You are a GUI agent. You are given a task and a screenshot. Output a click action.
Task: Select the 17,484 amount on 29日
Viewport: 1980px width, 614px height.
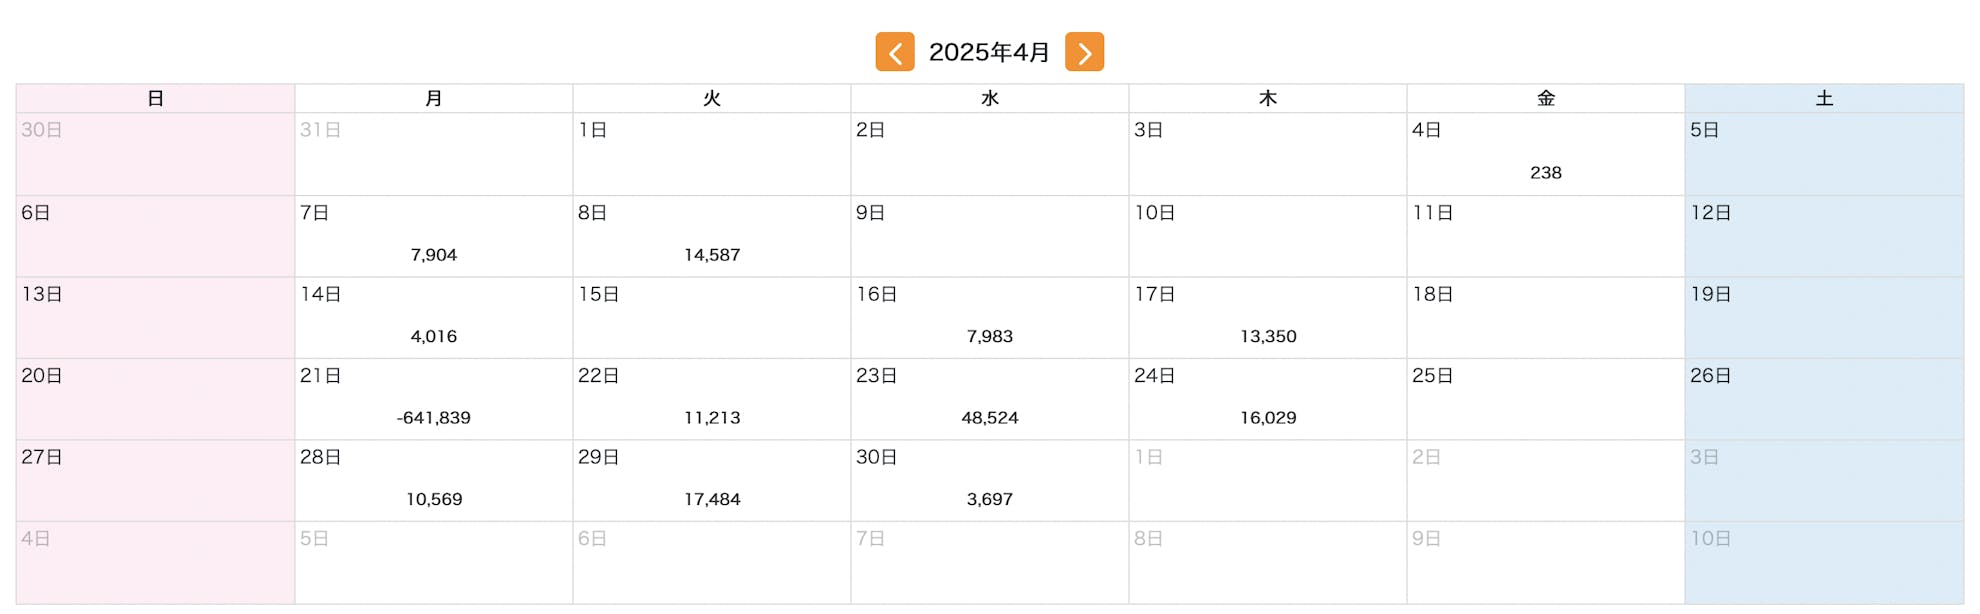[x=712, y=499]
